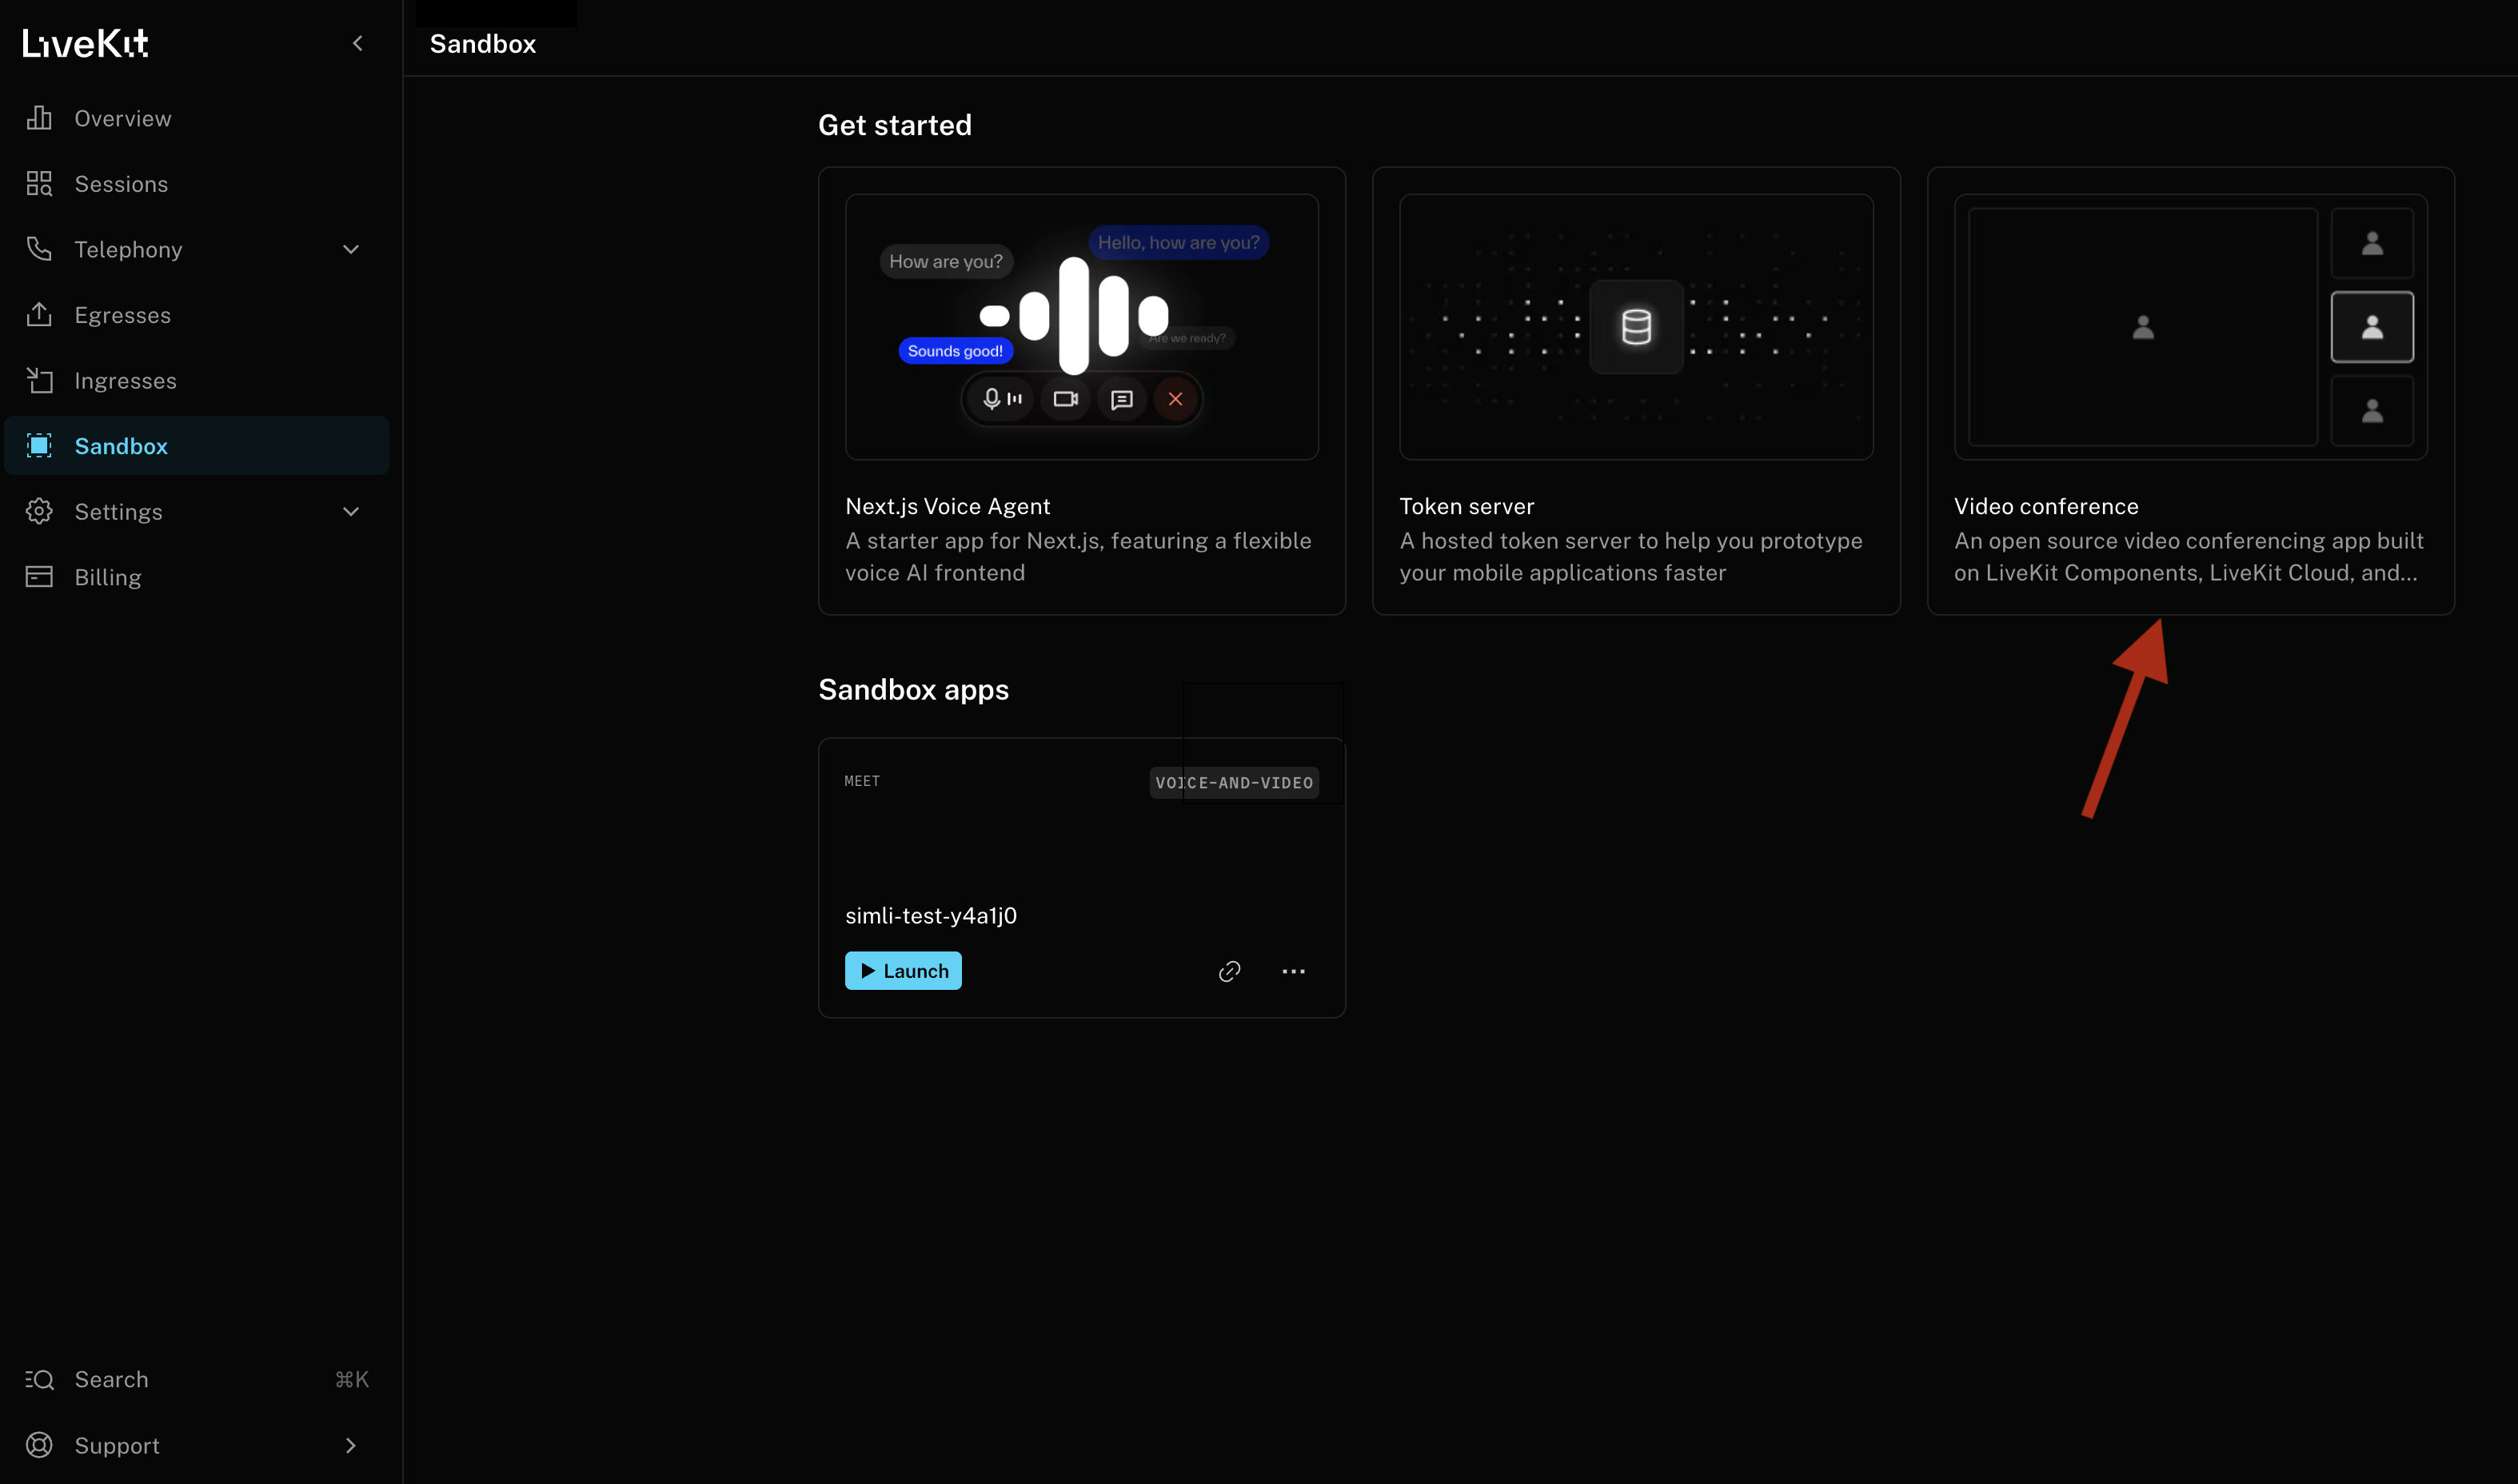Image resolution: width=2518 pixels, height=1484 pixels.
Task: Click the Token server description text
Action: tap(1631, 557)
